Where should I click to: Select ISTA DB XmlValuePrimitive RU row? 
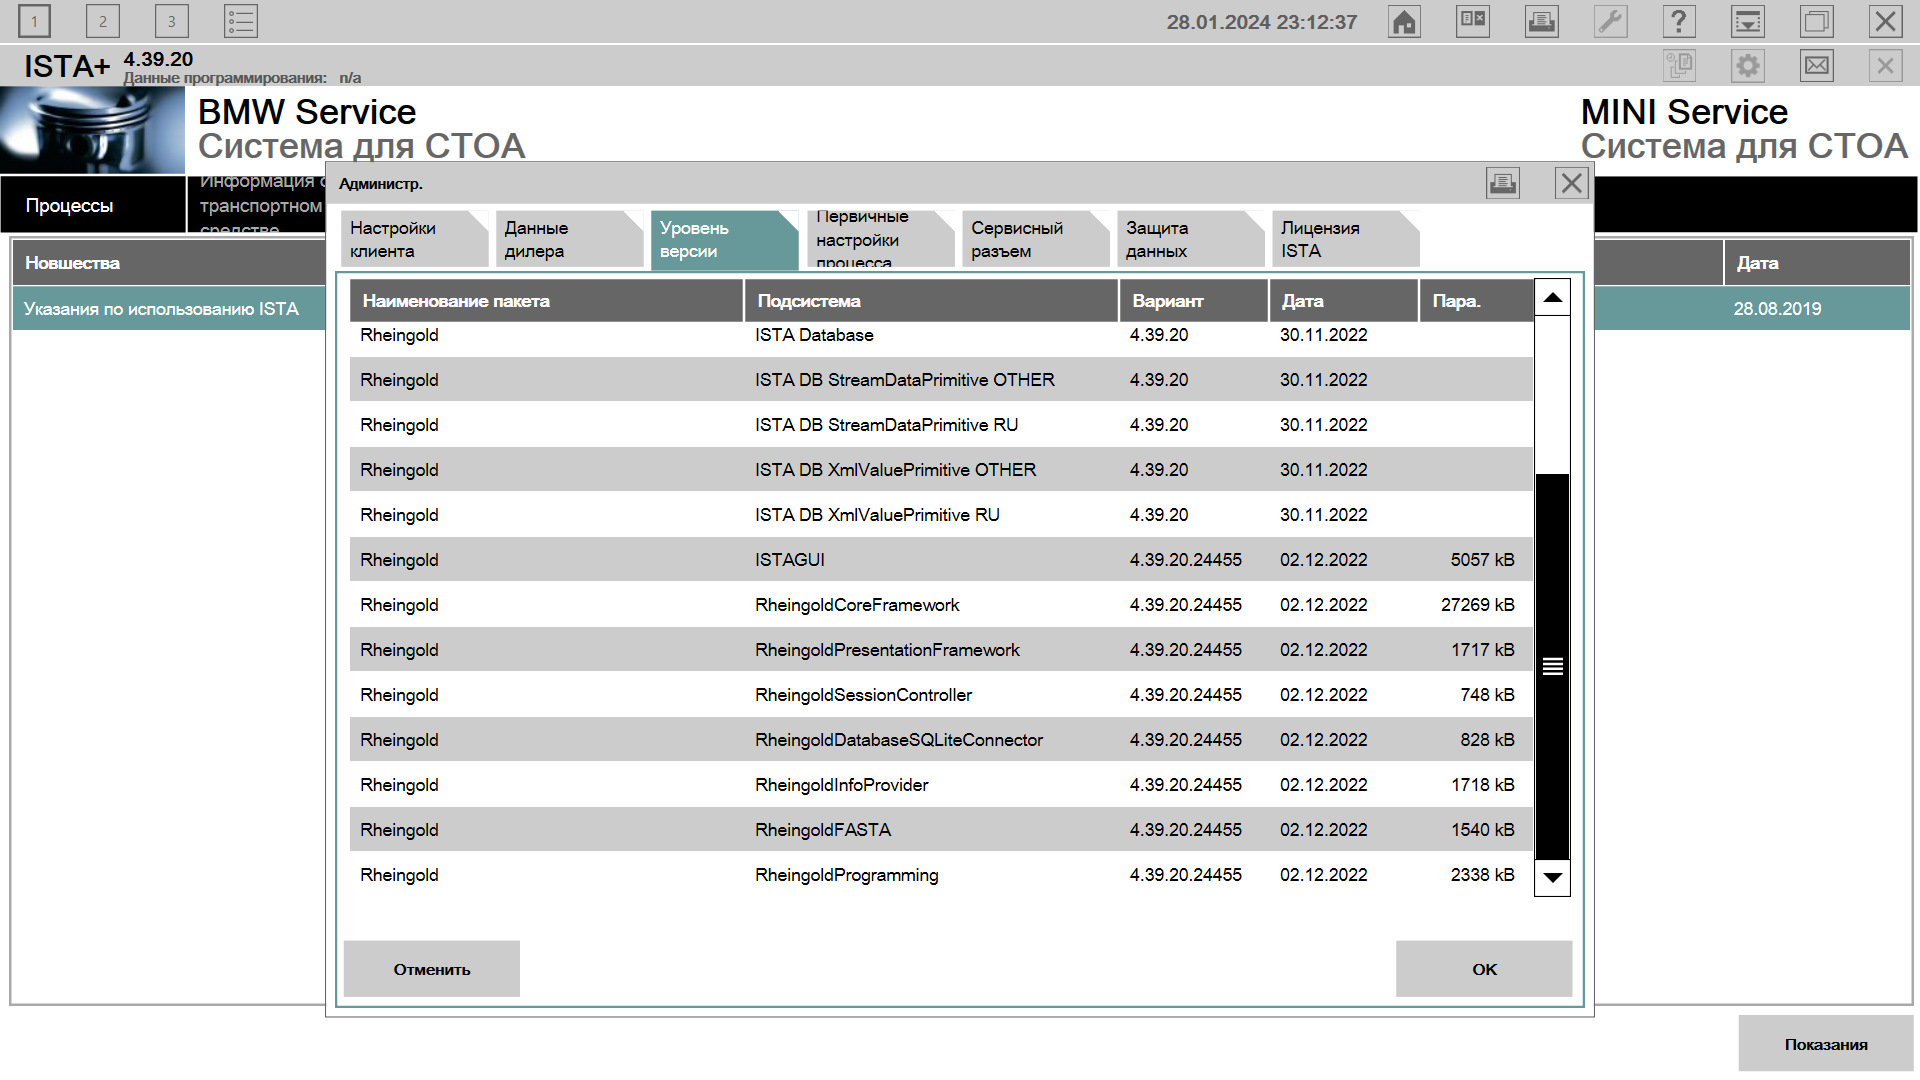pos(941,515)
